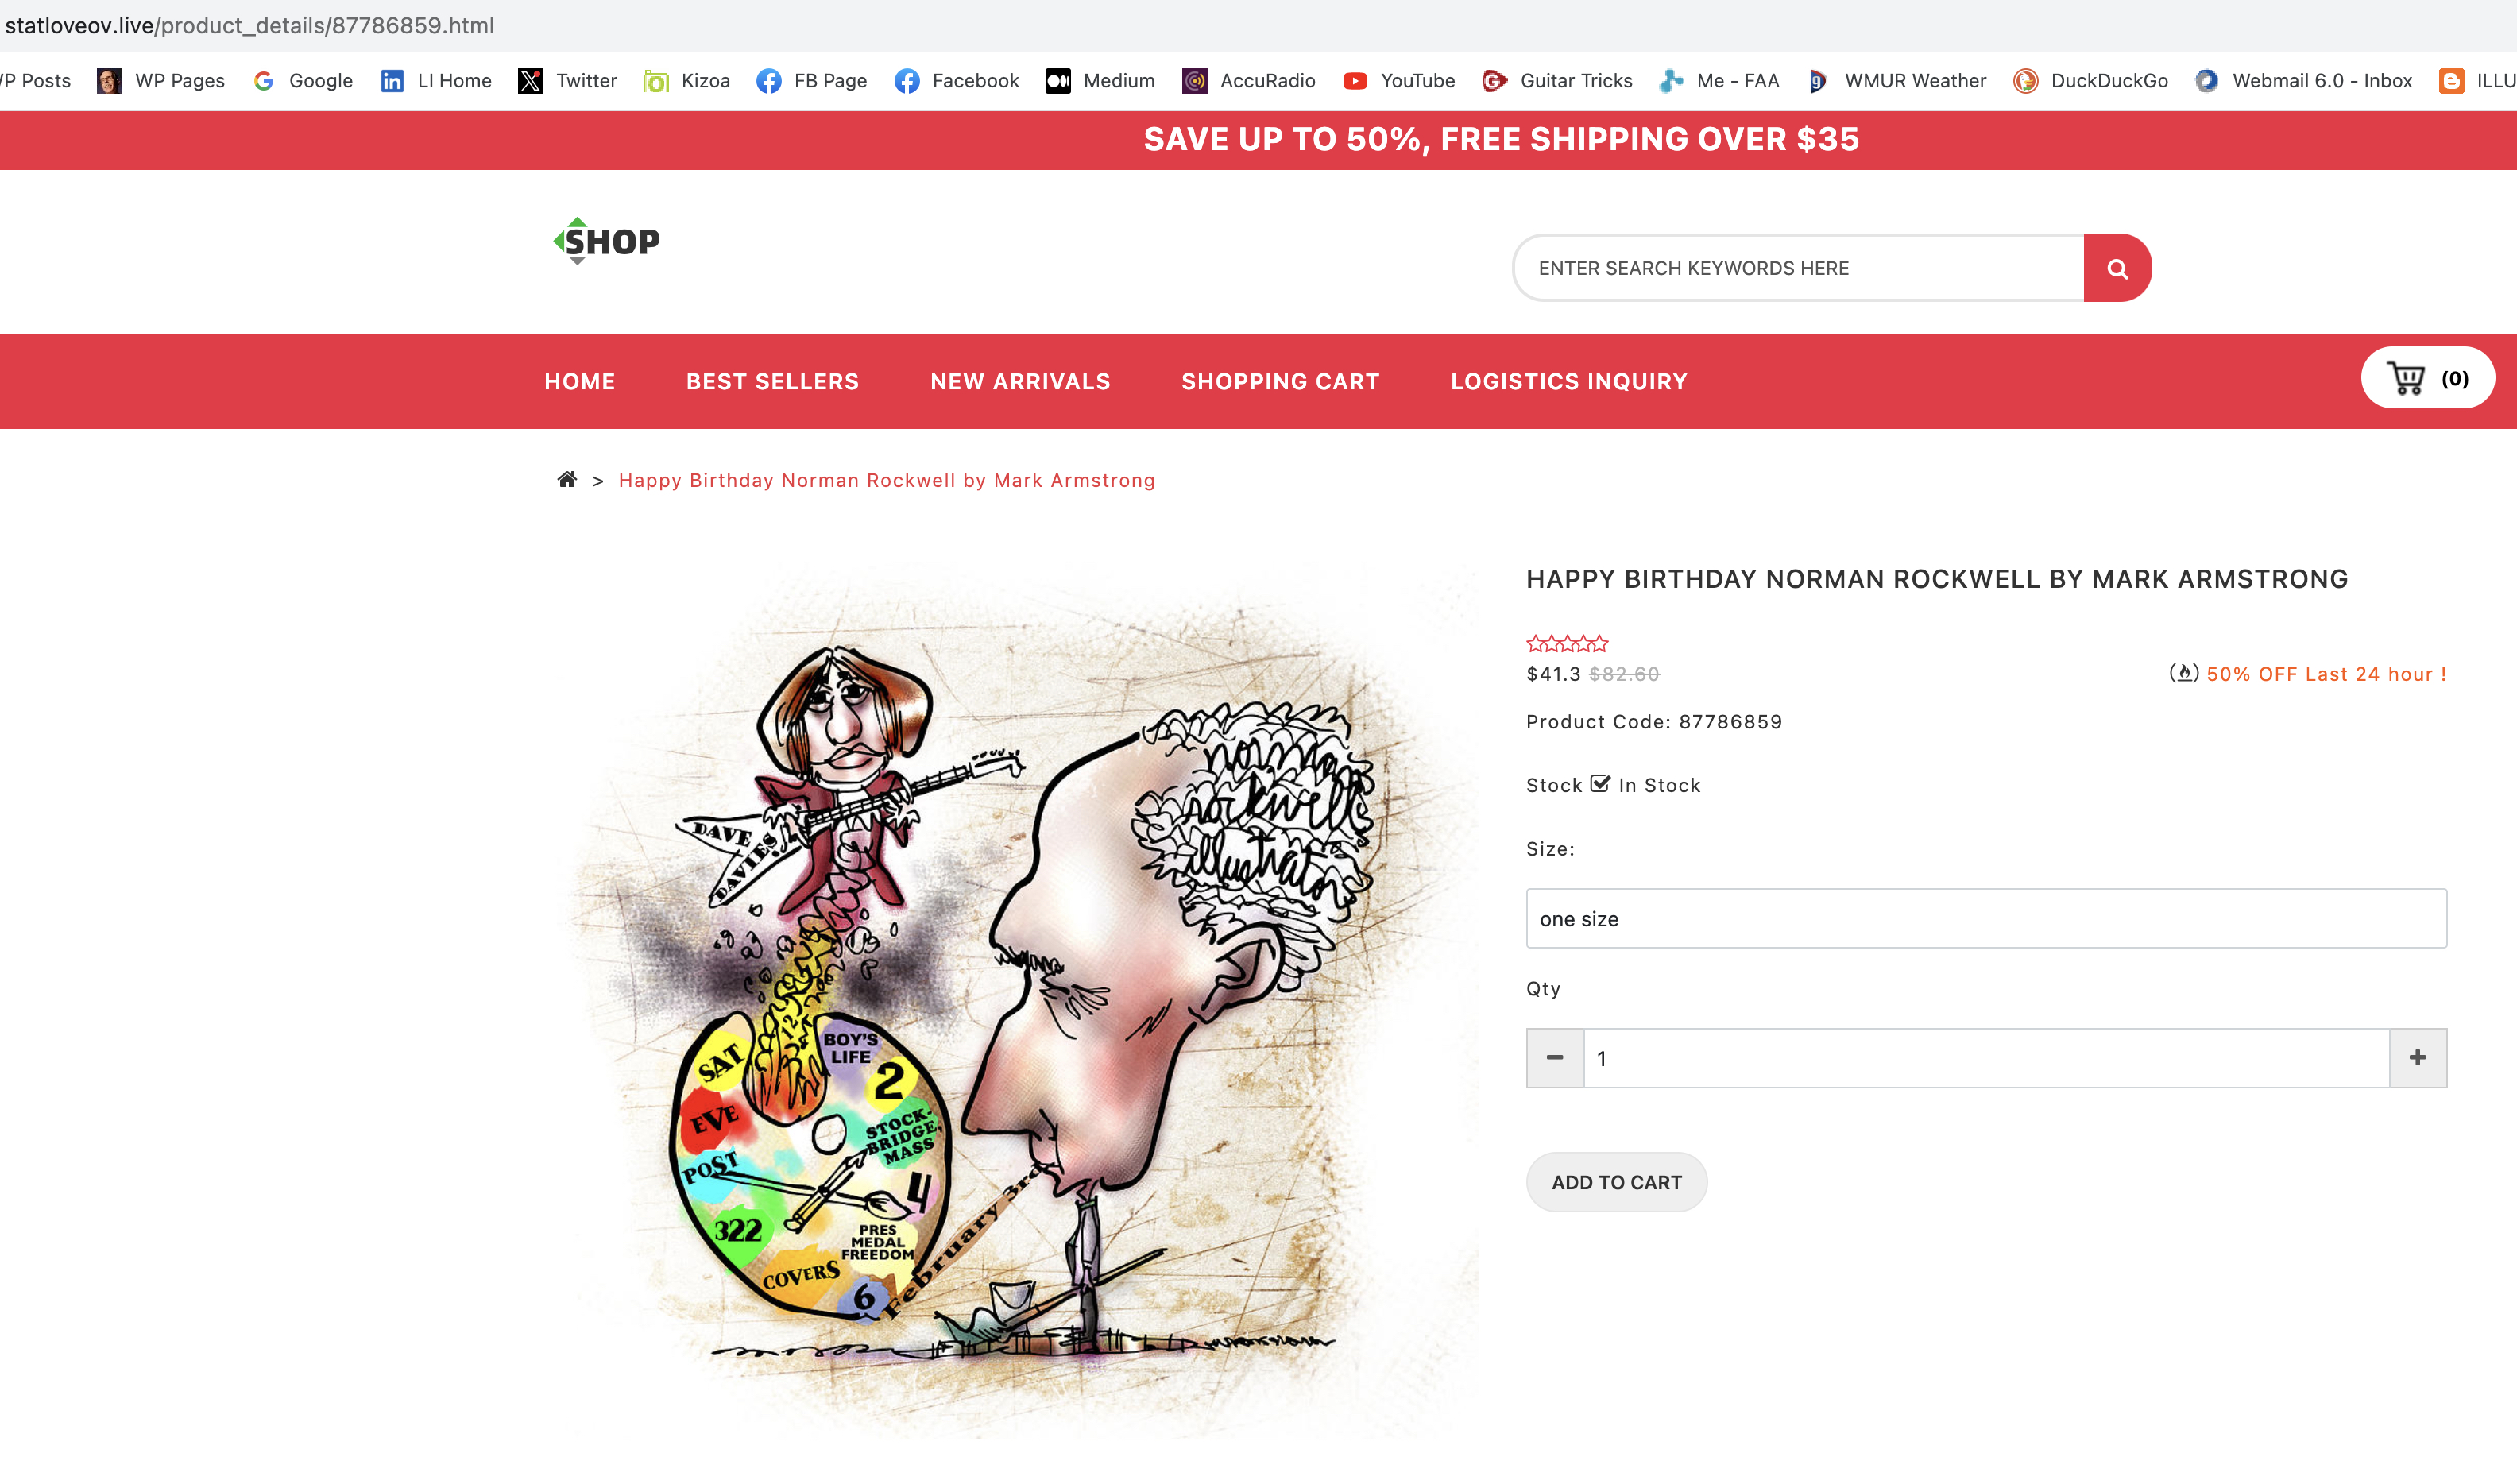Click the home icon in breadcrumb
Viewport: 2517px width, 1484px height.
tap(567, 480)
